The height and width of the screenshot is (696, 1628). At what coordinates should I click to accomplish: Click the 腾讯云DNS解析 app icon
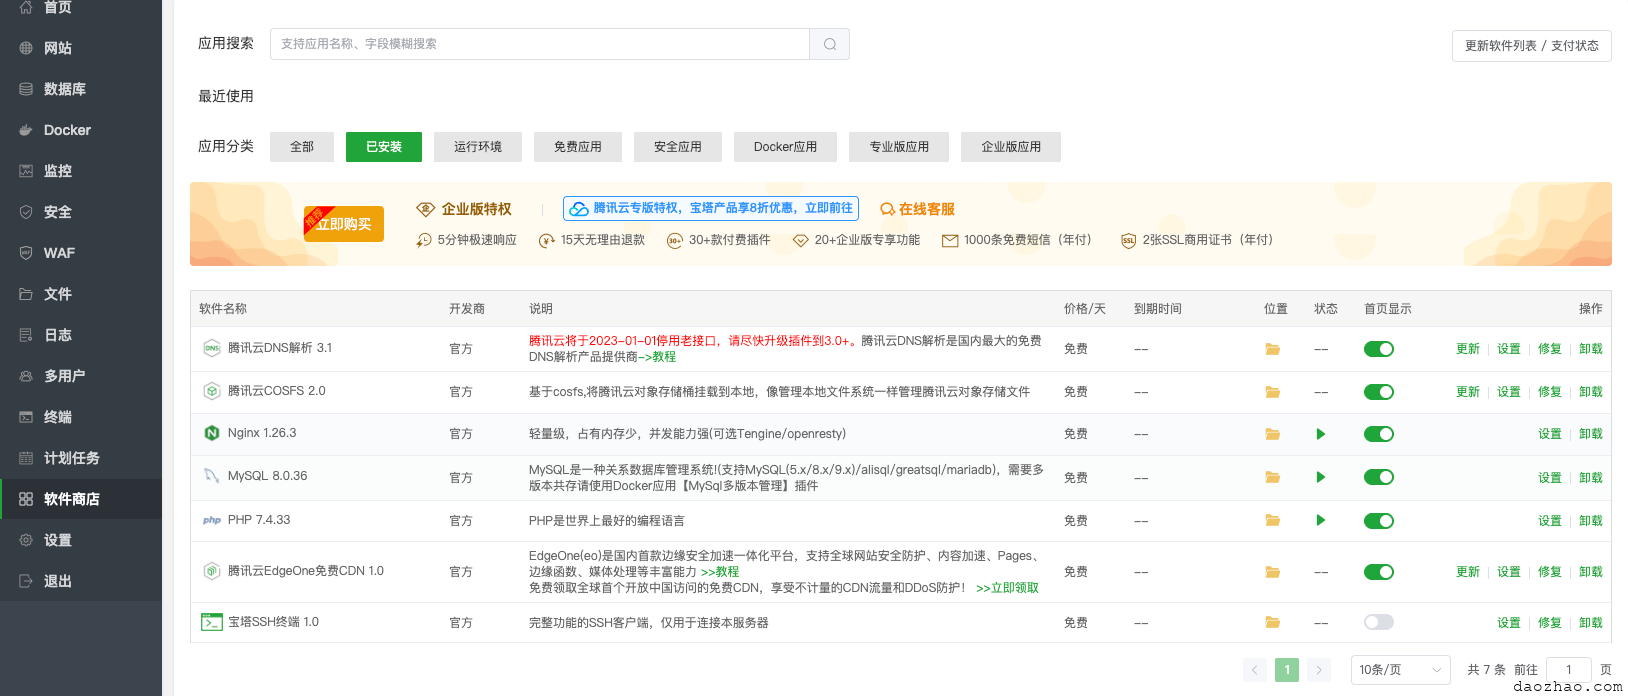click(212, 348)
